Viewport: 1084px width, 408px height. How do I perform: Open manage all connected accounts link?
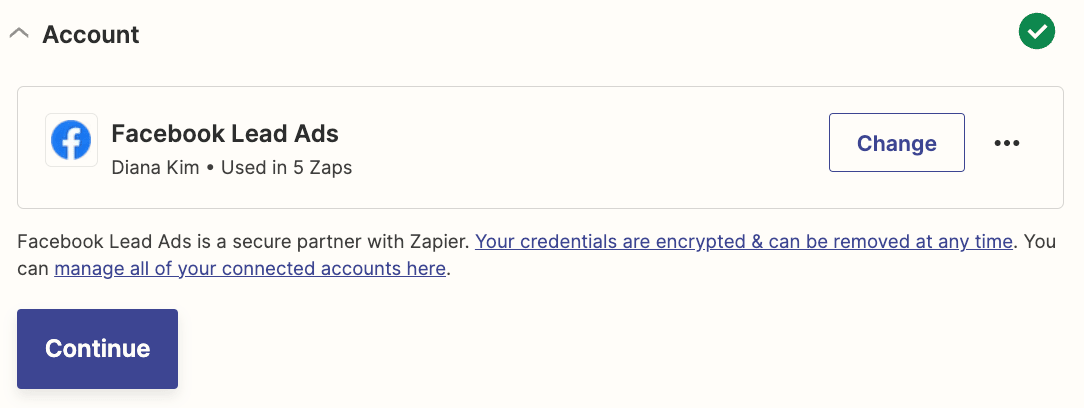click(x=250, y=268)
